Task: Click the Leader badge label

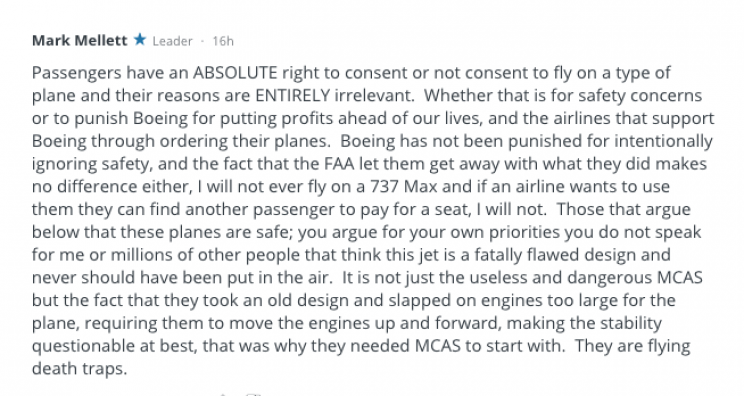Action: [x=172, y=41]
